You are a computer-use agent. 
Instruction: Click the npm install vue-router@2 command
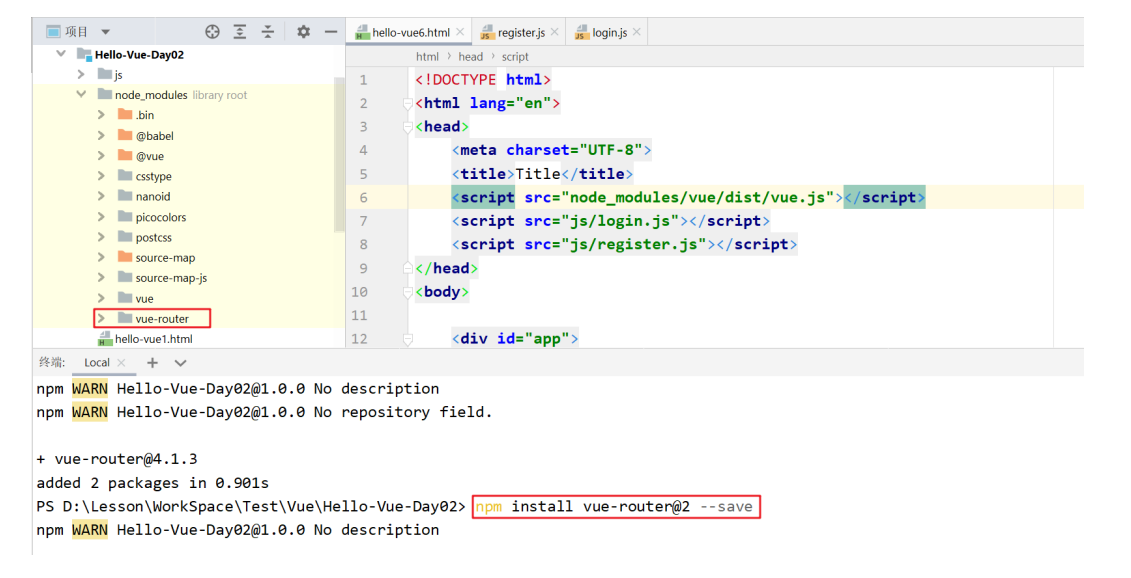pyautogui.click(x=614, y=507)
